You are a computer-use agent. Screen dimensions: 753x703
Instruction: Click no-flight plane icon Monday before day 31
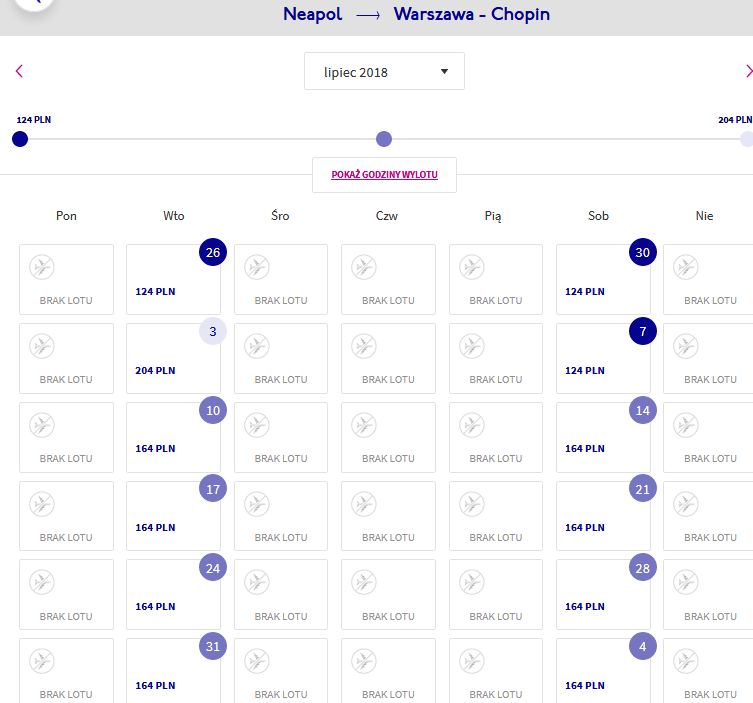coord(42,661)
